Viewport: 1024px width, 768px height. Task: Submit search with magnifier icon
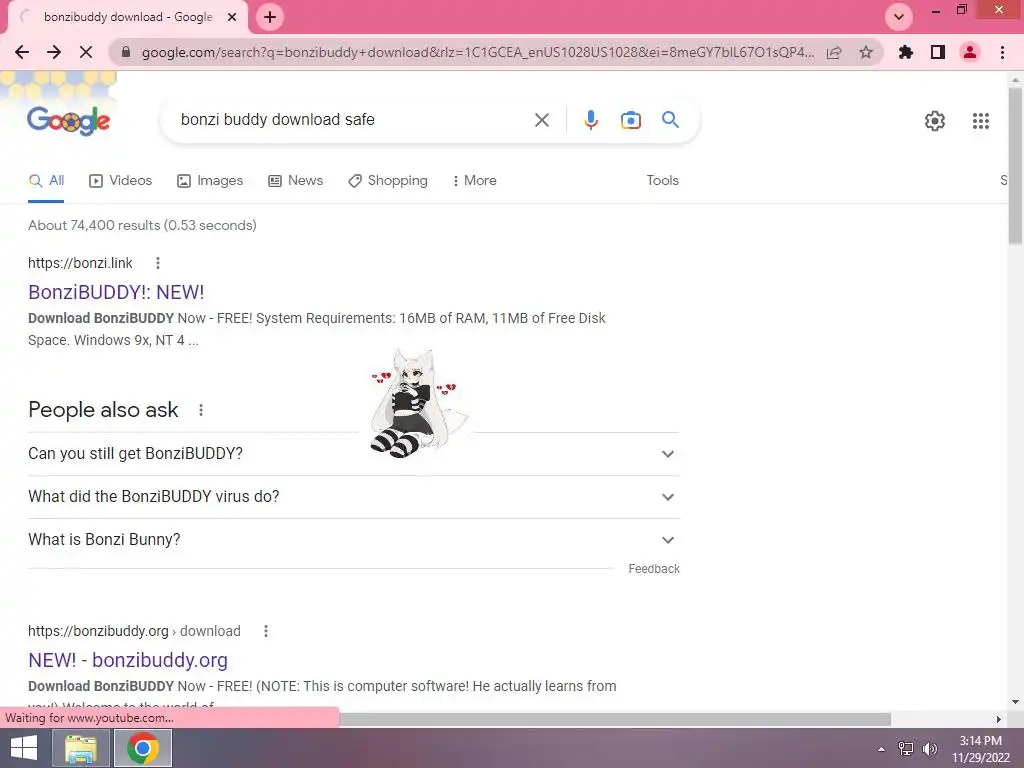coord(670,120)
